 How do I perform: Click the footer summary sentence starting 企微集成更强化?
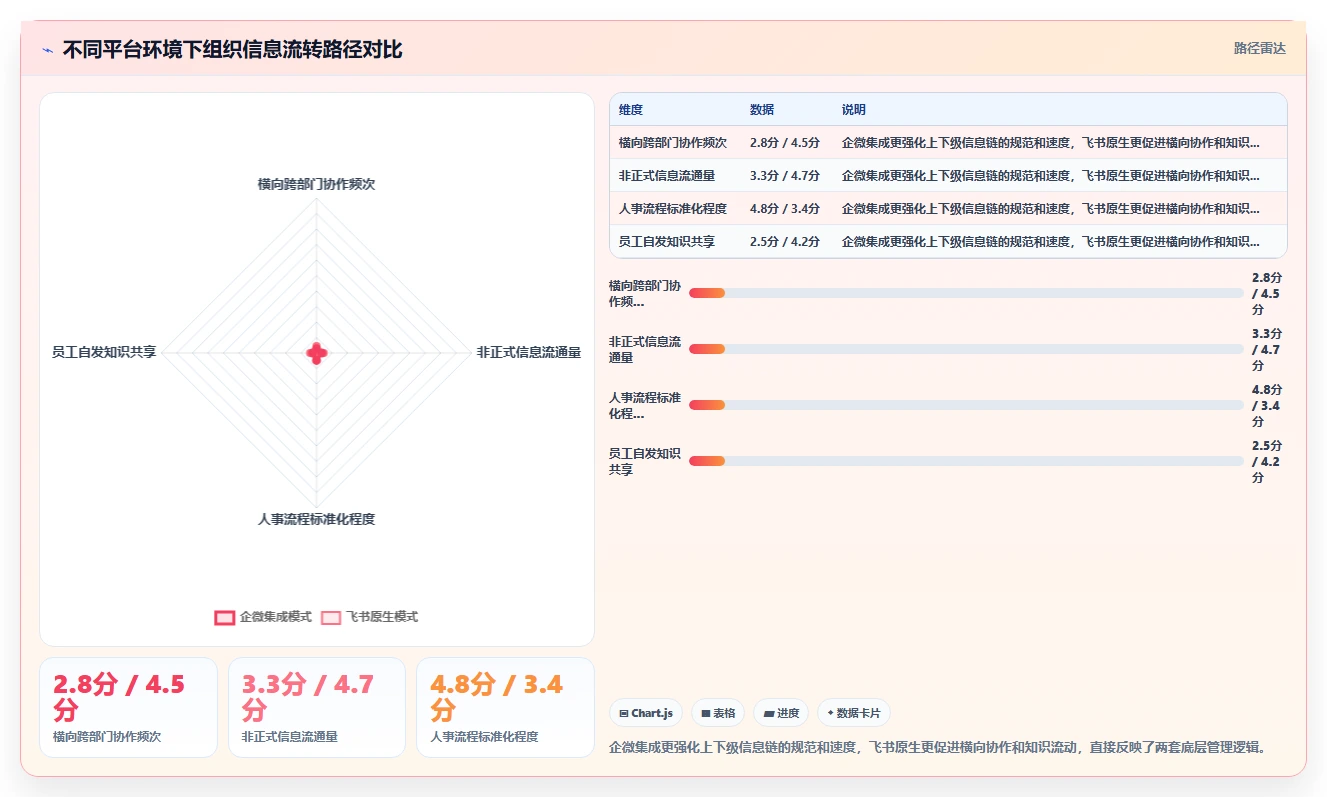[938, 747]
